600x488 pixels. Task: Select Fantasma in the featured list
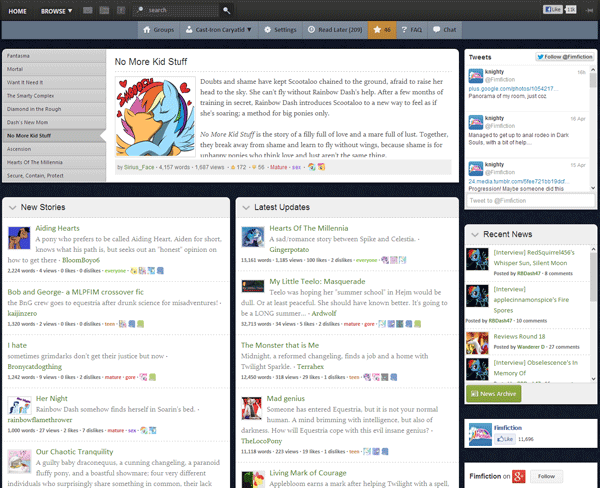(54, 56)
